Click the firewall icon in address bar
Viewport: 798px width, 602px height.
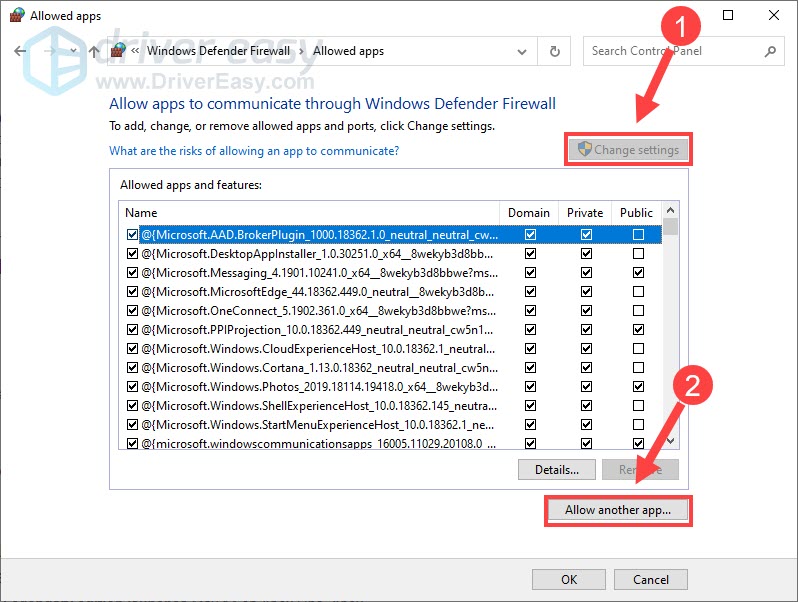tap(118, 50)
